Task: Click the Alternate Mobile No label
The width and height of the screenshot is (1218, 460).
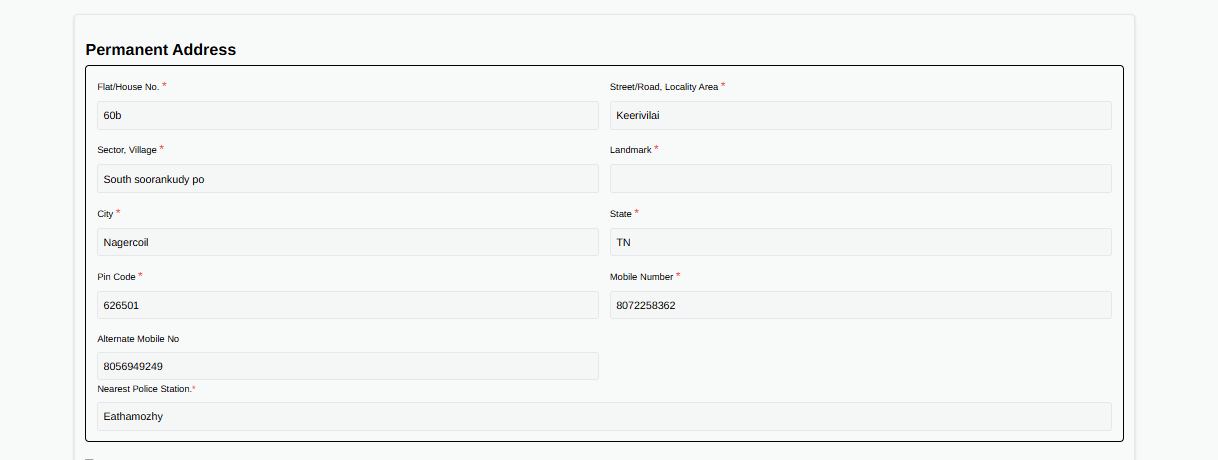Action: coord(138,339)
